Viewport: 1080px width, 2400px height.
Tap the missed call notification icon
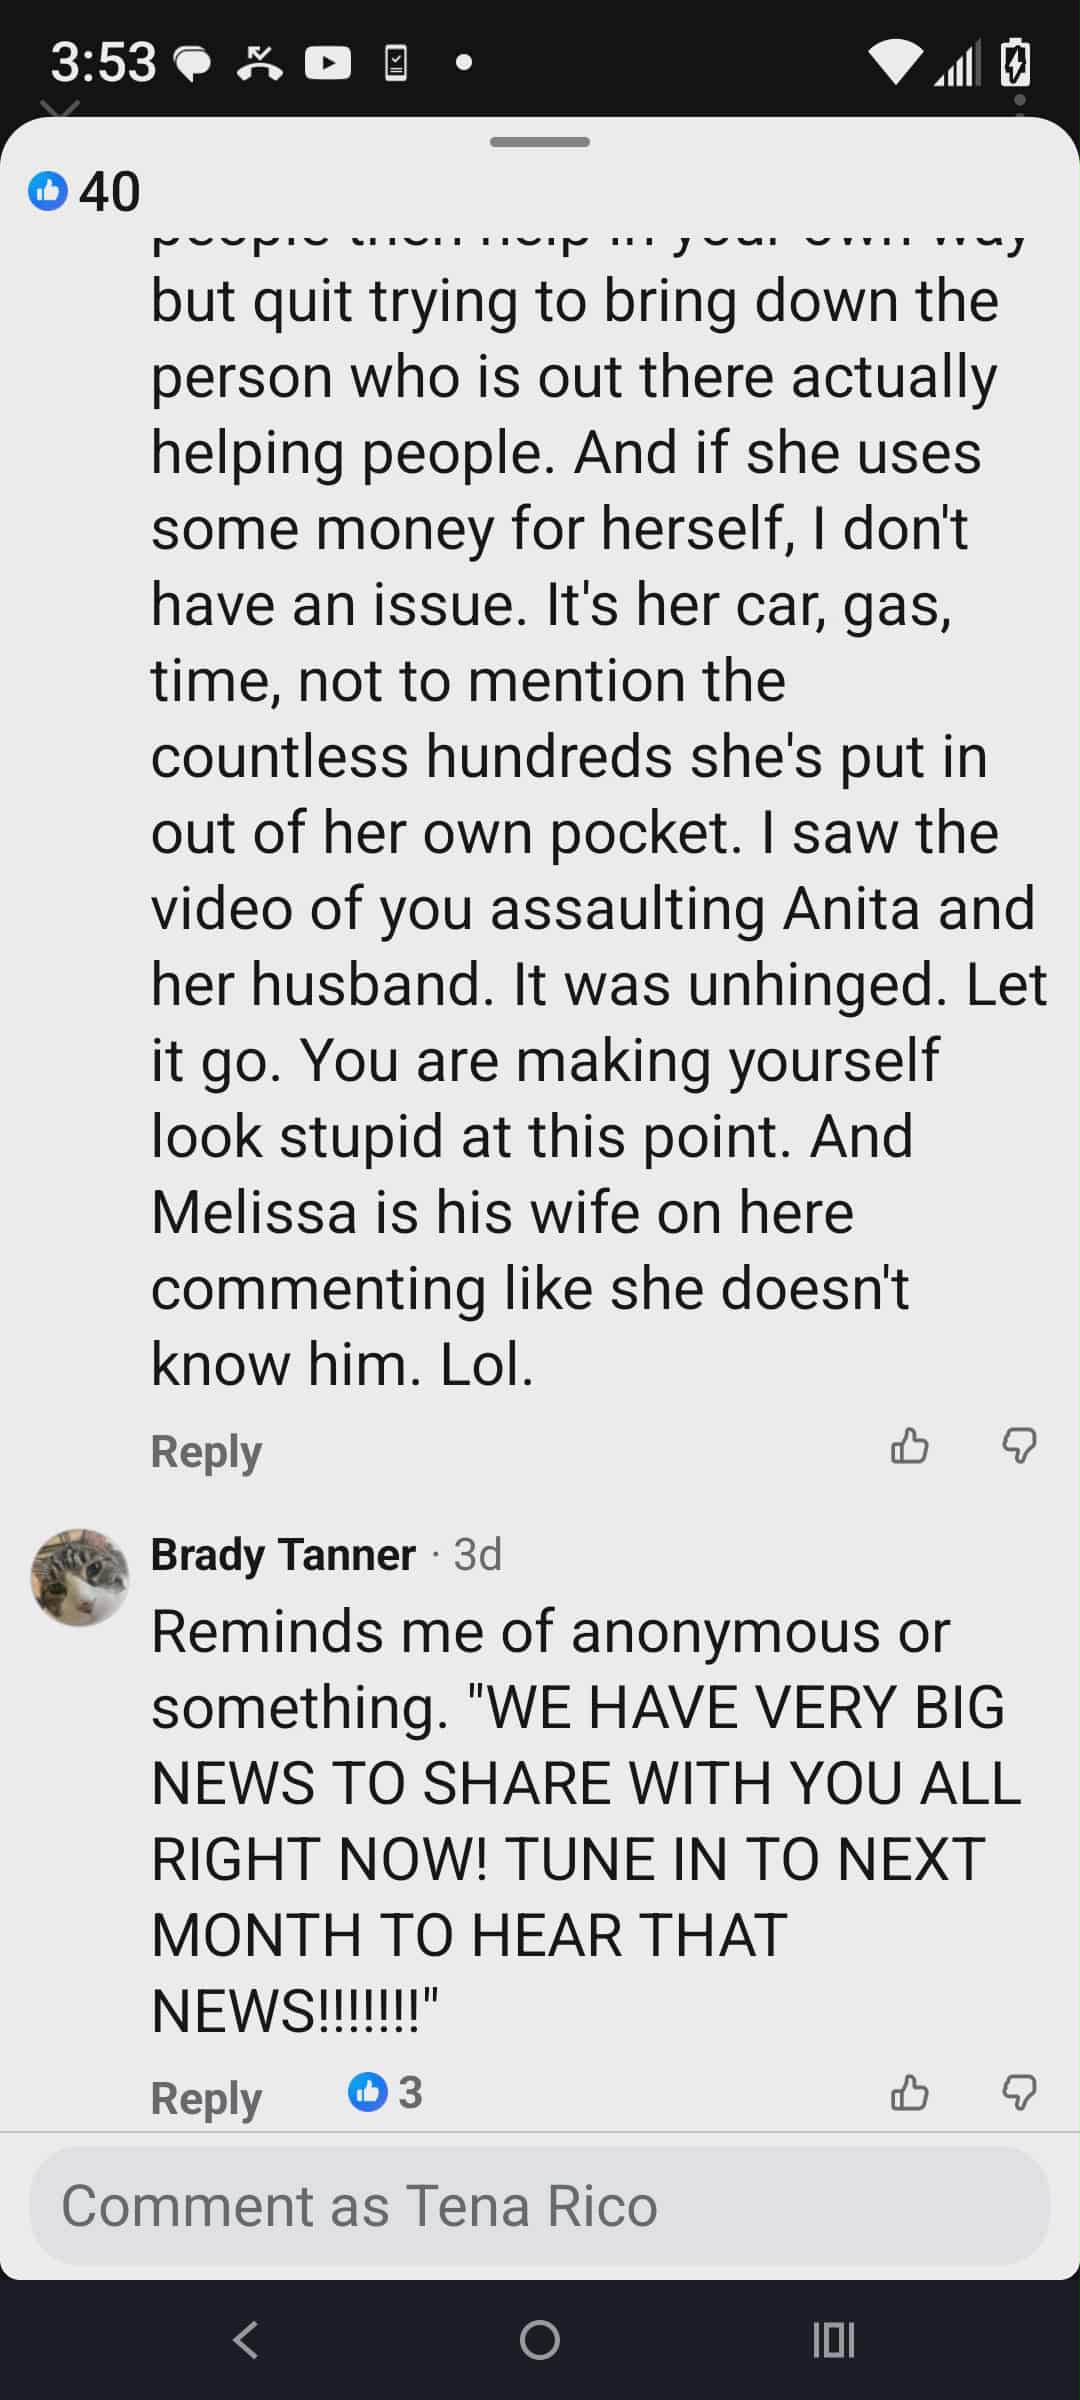pos(259,65)
